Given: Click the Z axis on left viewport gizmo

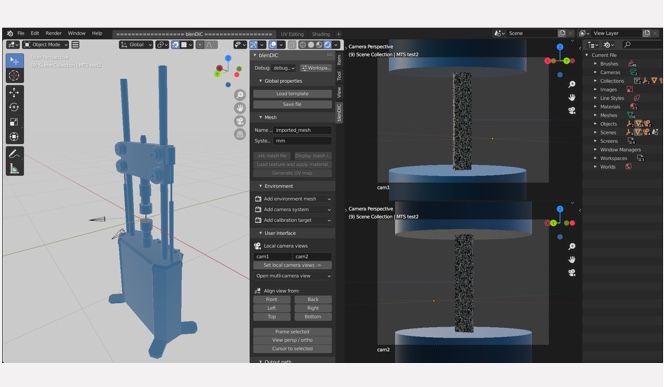Looking at the screenshot, I should [x=228, y=58].
